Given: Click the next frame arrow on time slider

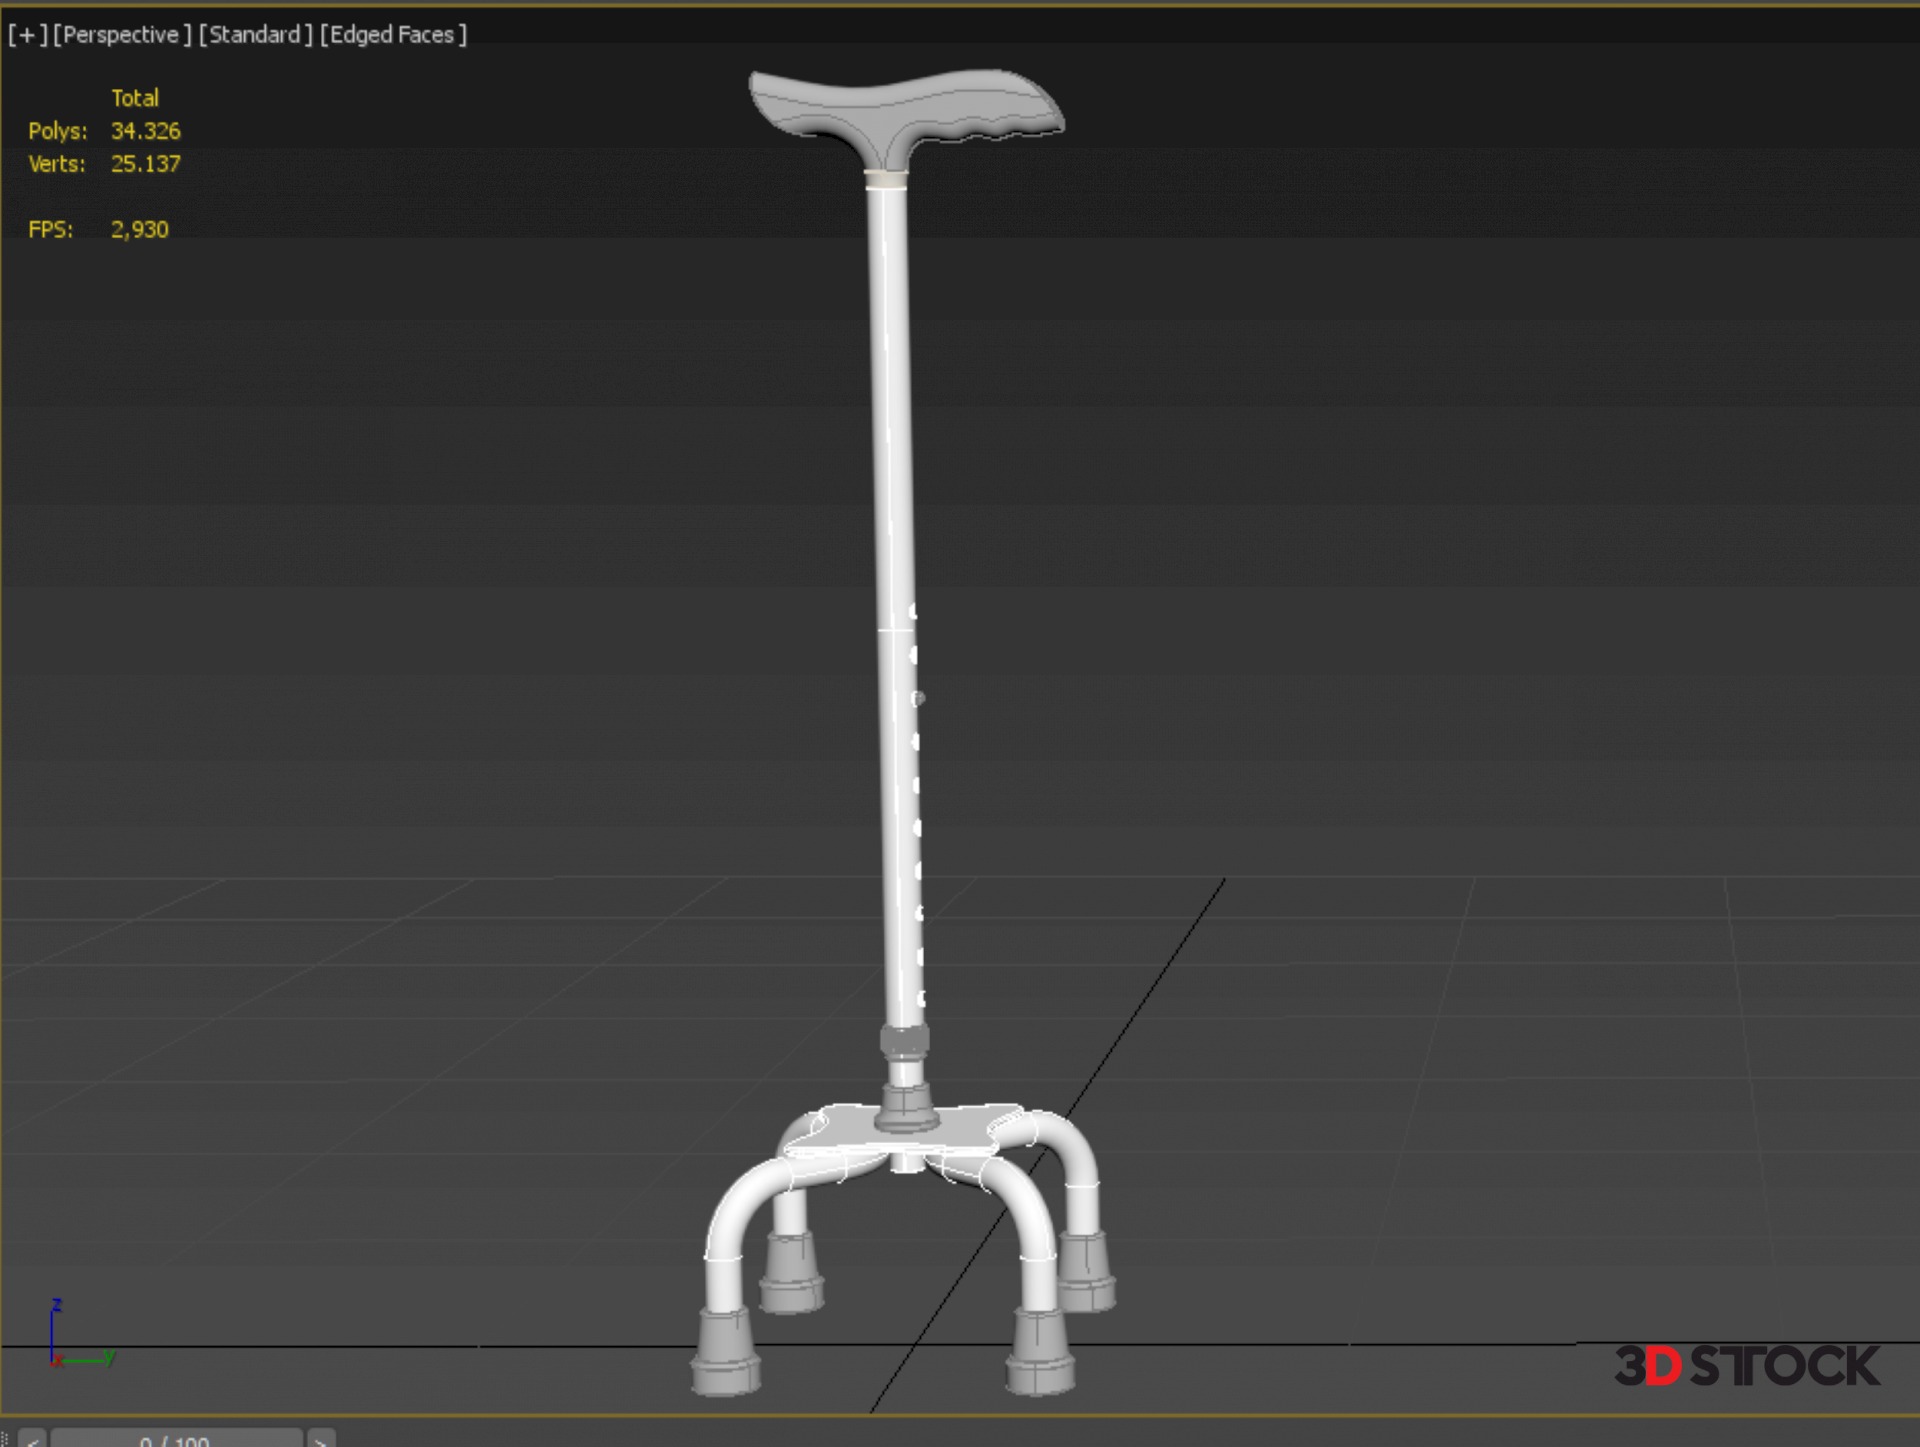Looking at the screenshot, I should [x=321, y=1440].
